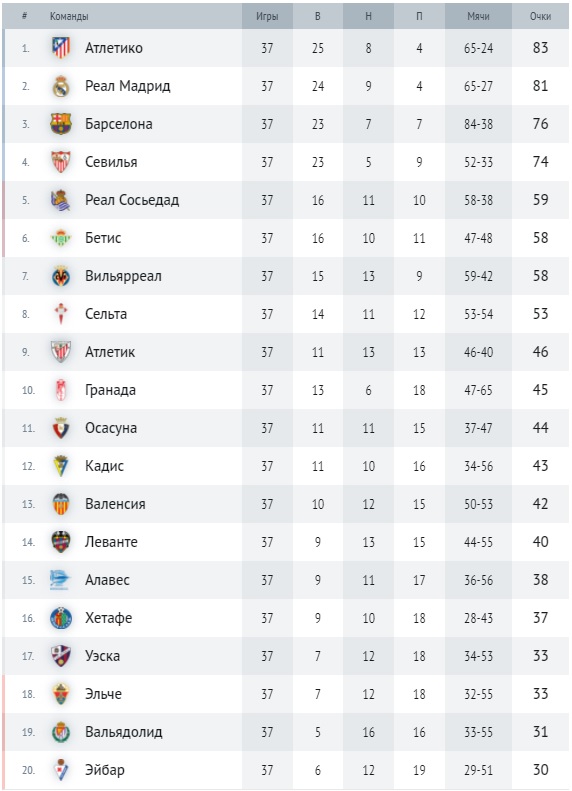Screen dimensions: 572x791
Task: Click the Barcelona crest icon
Action: coord(61,124)
